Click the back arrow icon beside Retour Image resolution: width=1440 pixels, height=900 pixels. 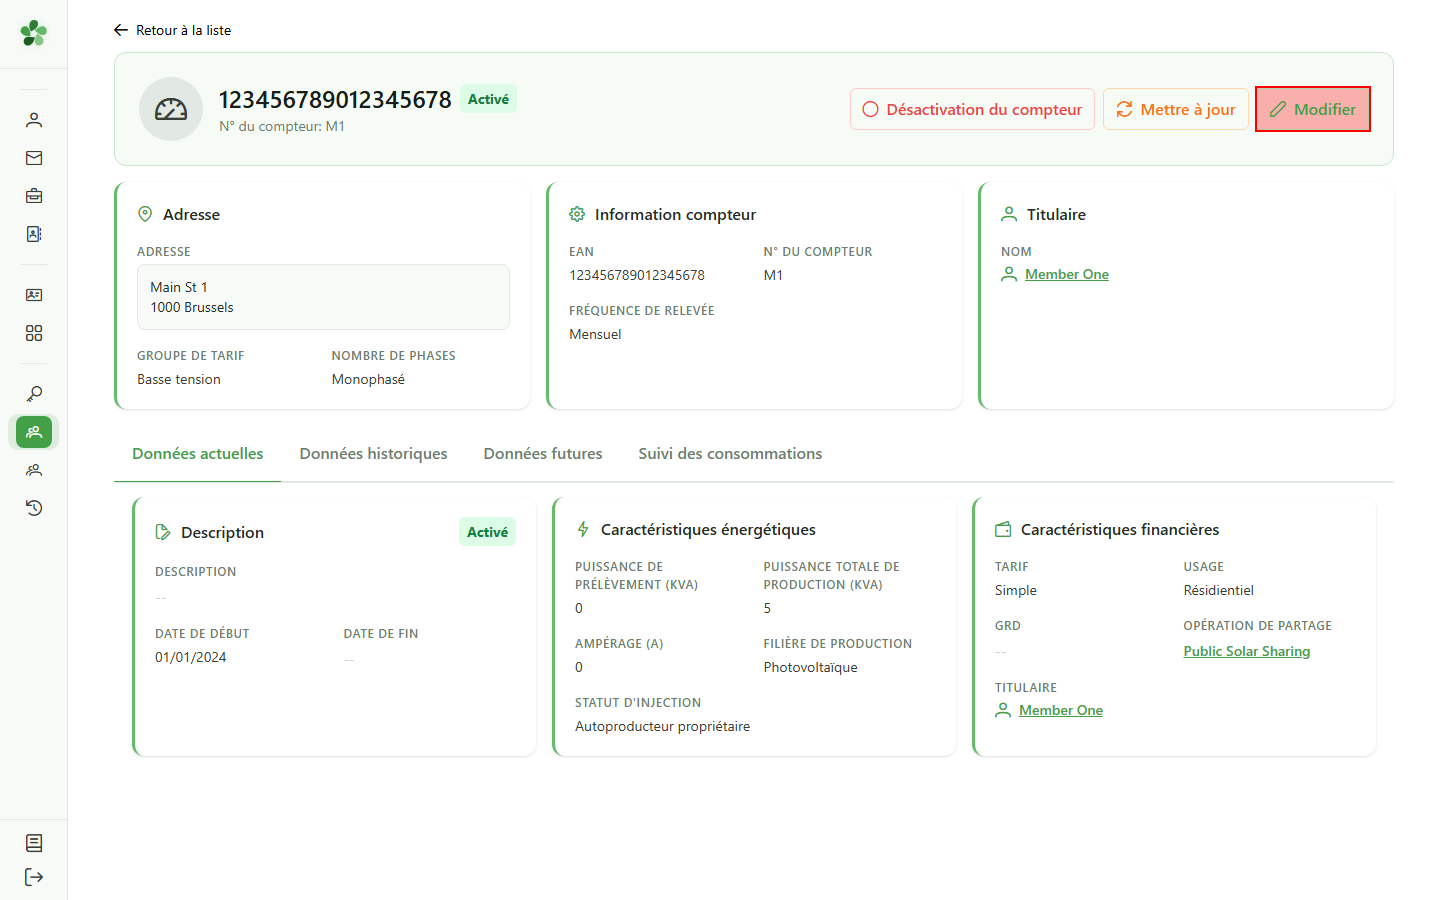tap(121, 30)
